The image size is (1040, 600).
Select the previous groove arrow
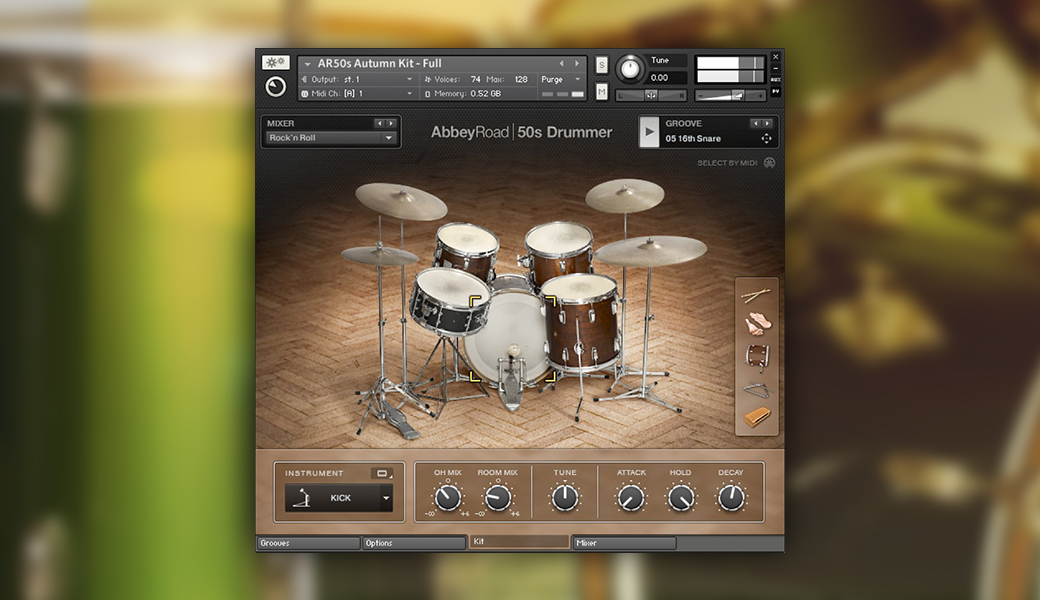[x=755, y=123]
